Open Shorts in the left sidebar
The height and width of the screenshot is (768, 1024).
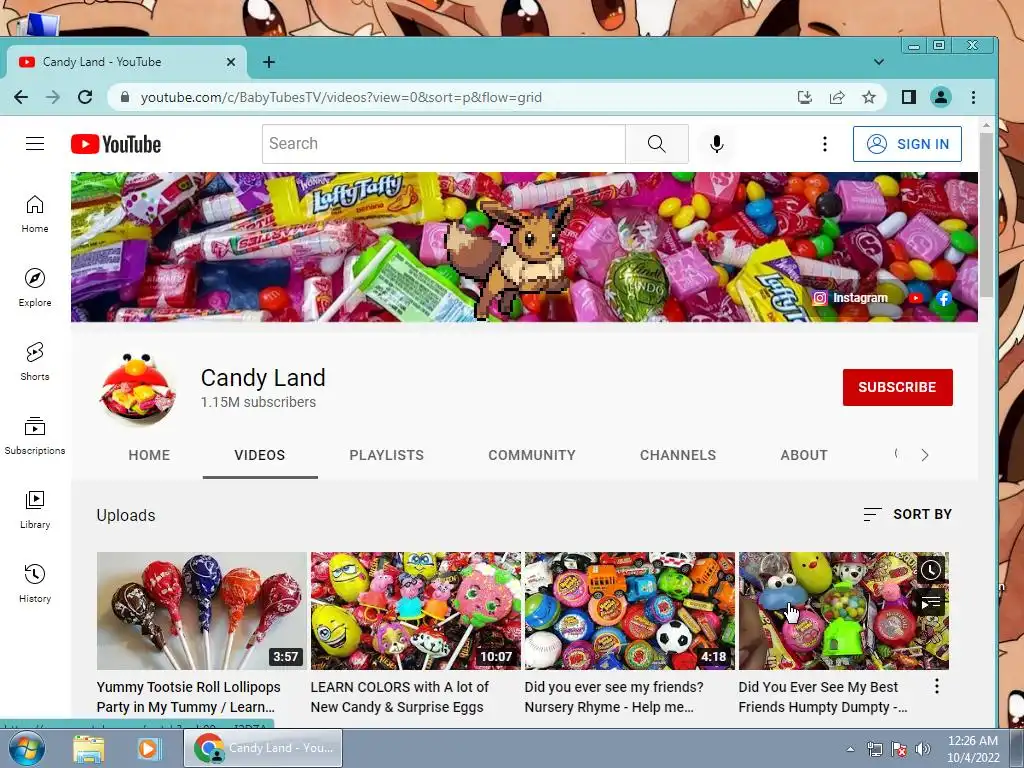coord(35,362)
